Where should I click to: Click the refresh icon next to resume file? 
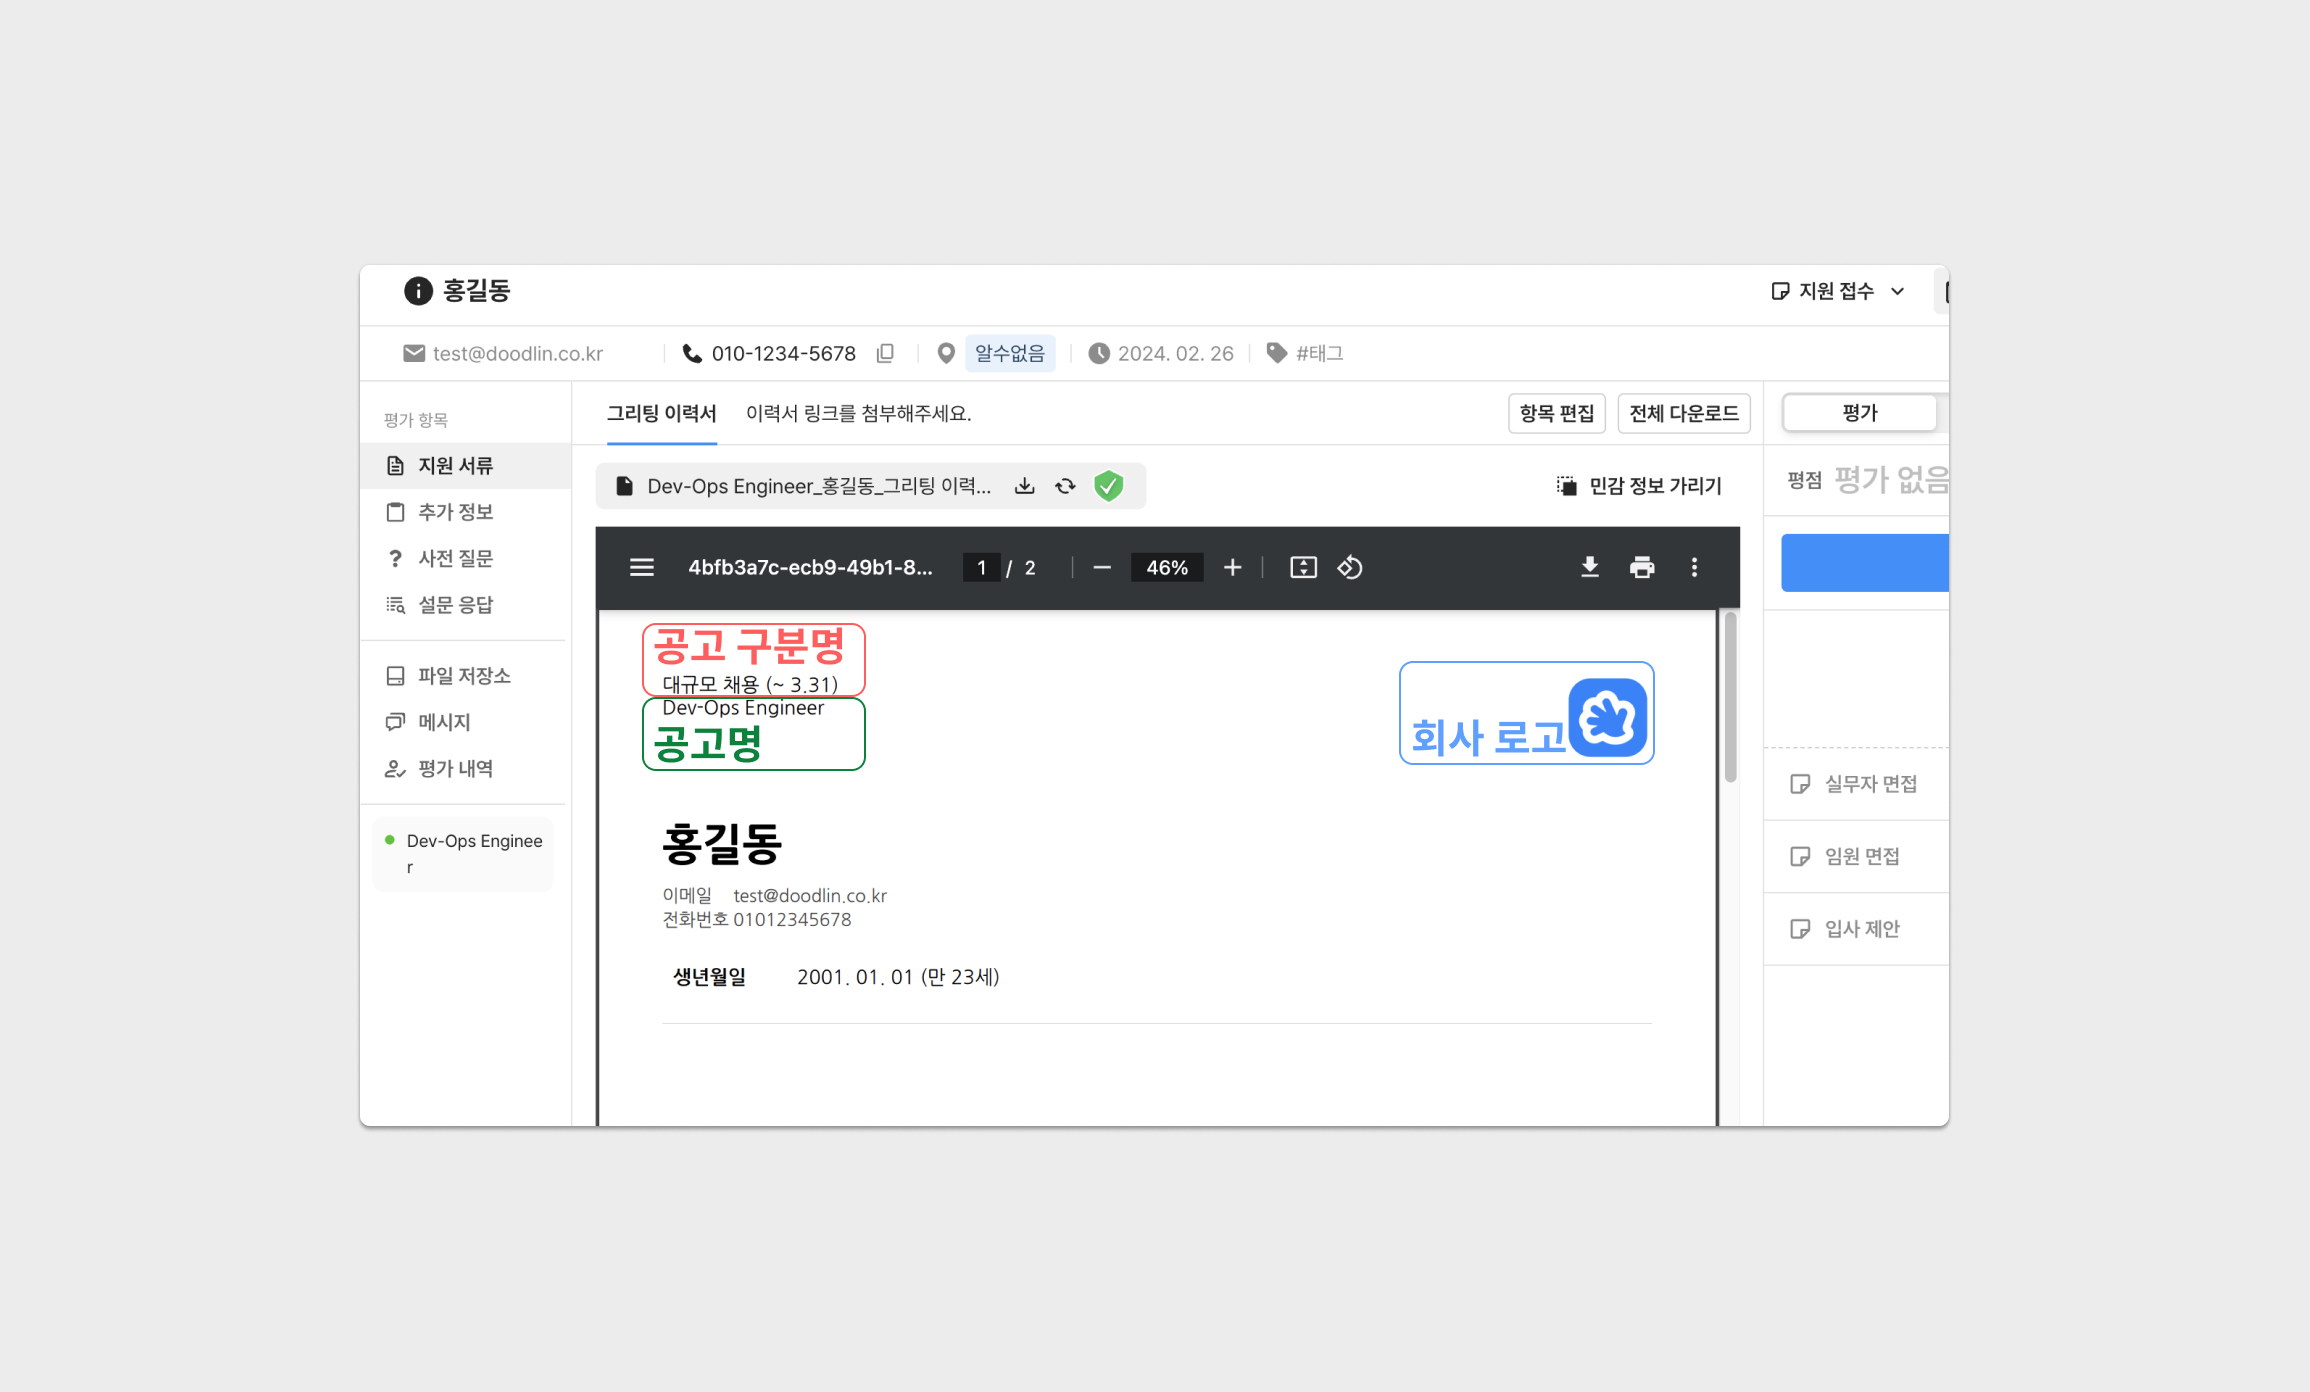click(x=1065, y=486)
